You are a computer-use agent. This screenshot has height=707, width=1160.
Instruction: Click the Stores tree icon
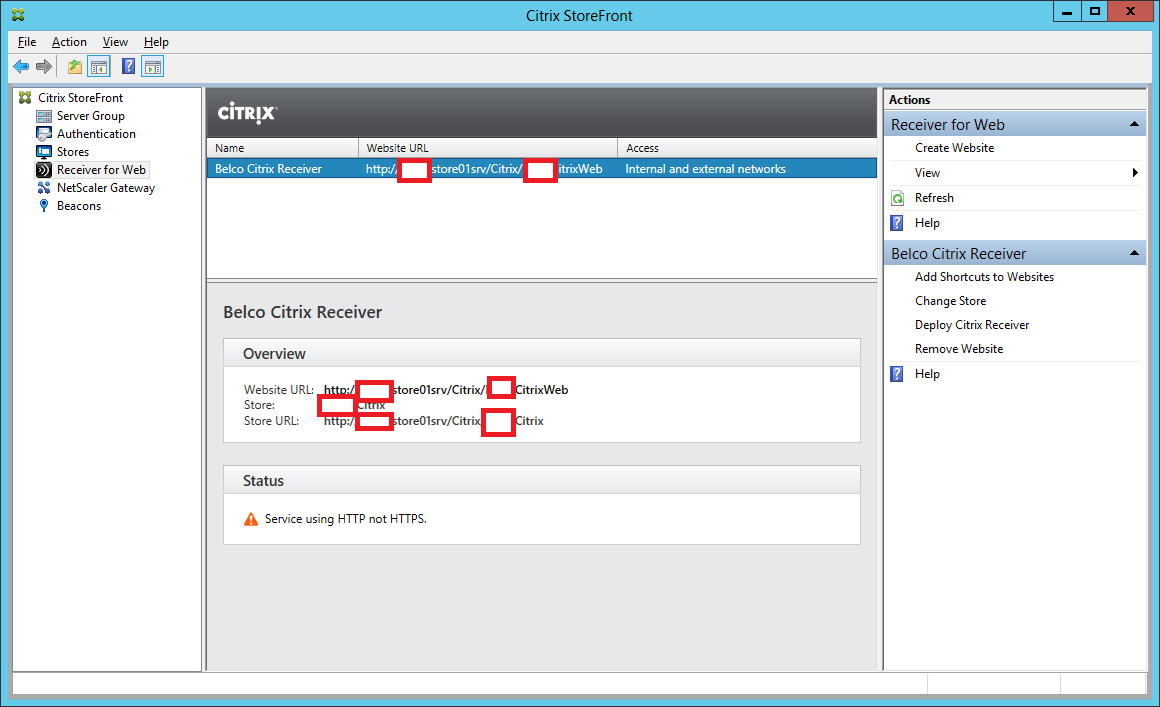(44, 152)
